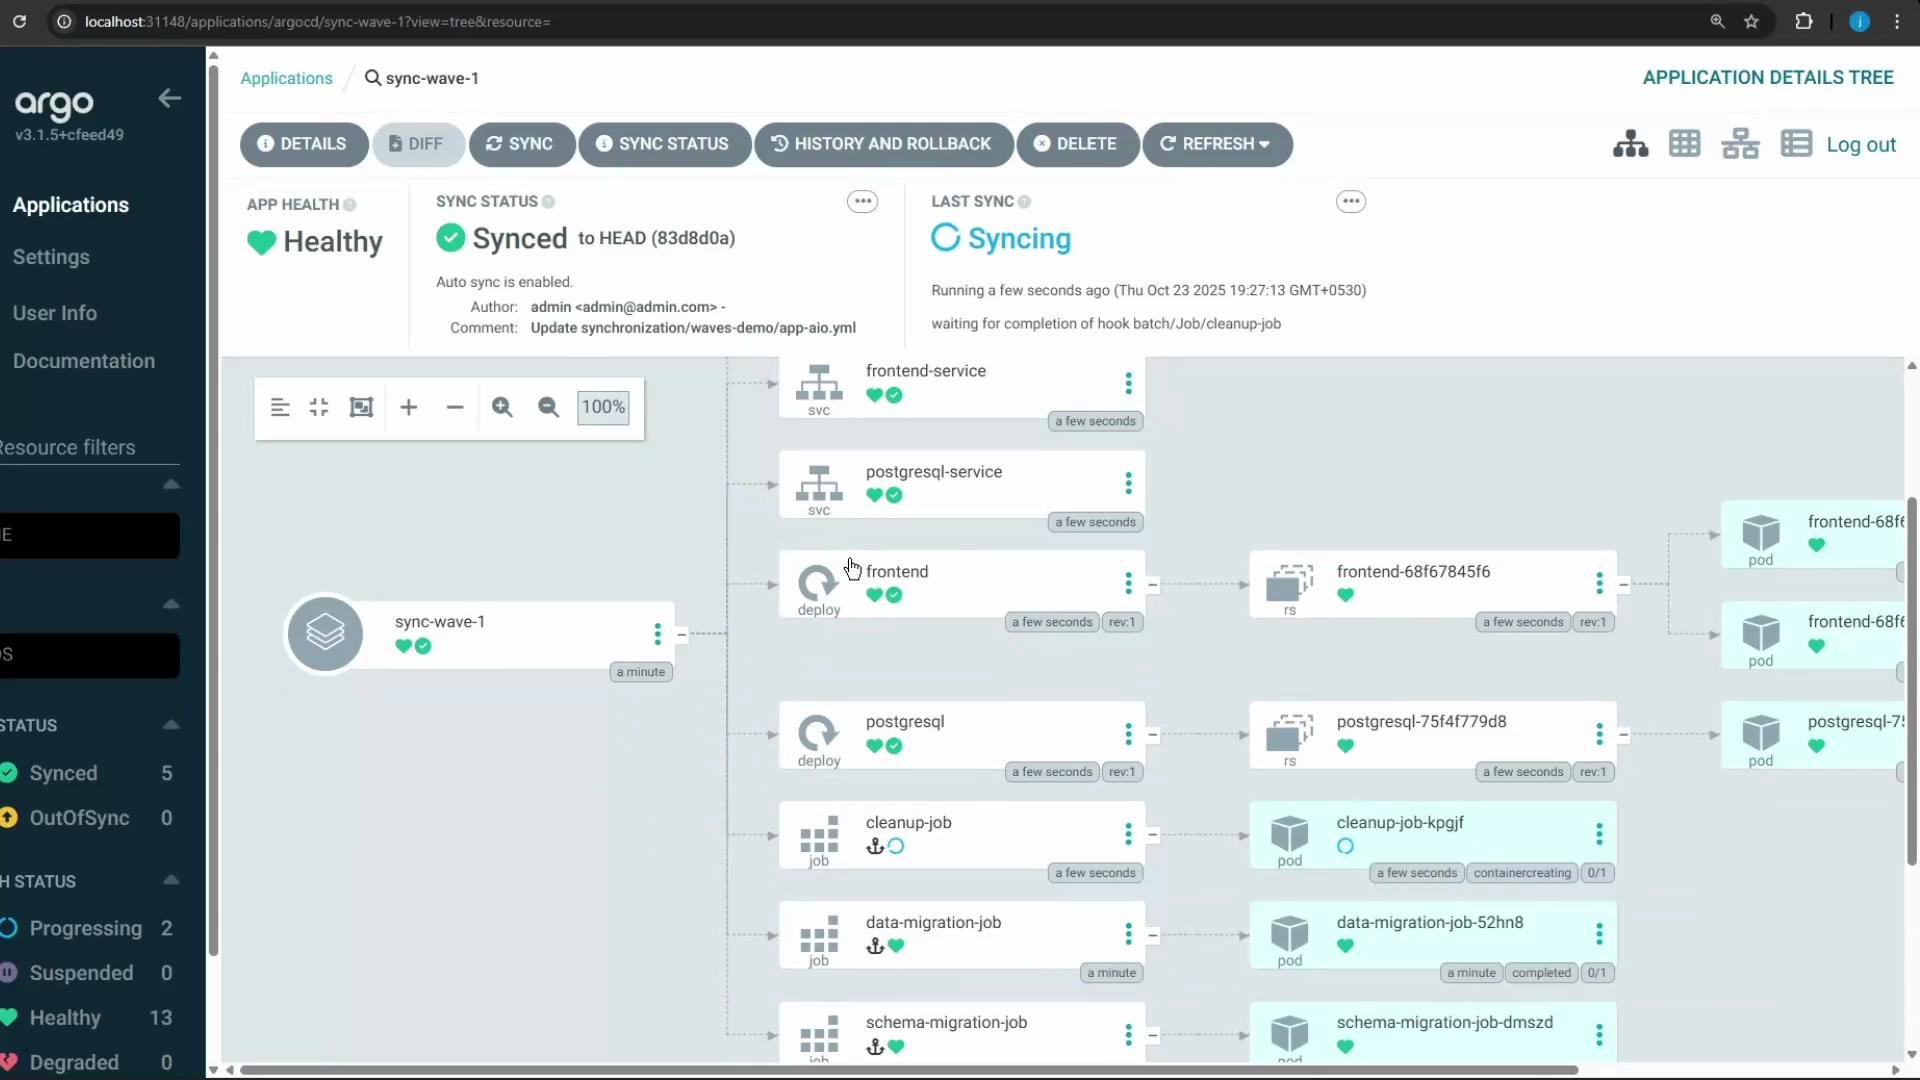Click the cleanup-job job icon
Viewport: 1920px width, 1080px height.
[x=819, y=835]
